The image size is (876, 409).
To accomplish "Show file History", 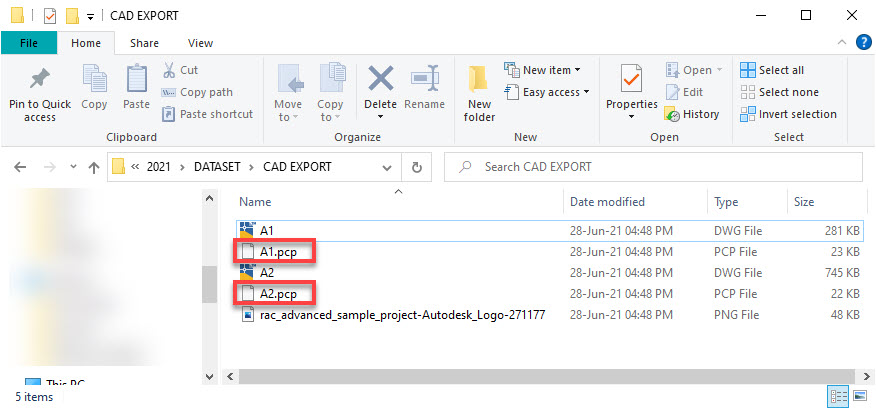I will click(692, 114).
